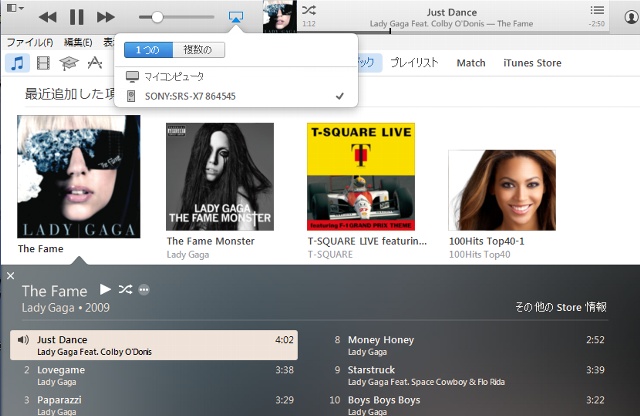Click the Lady Gaga • 2009 album subtitle
Screen dimensions: 640x416
[66, 308]
